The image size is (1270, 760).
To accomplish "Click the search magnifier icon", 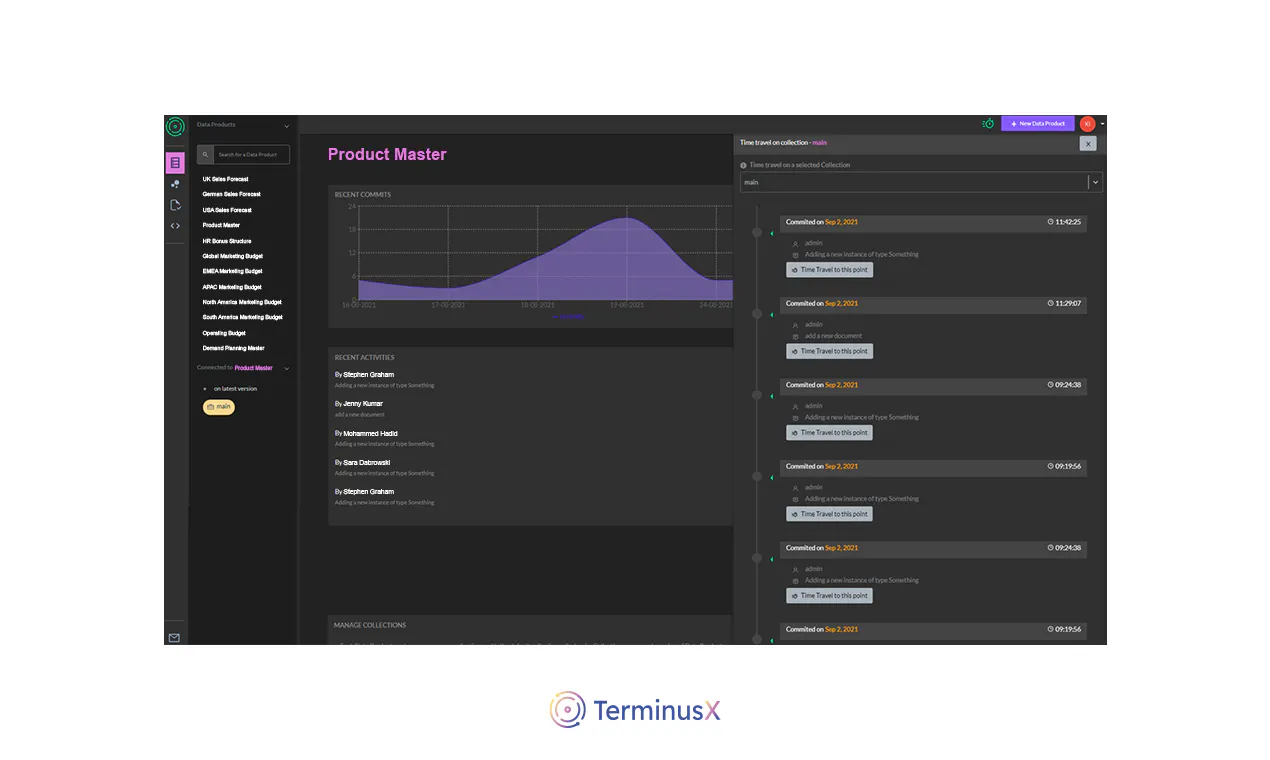I will tap(205, 155).
